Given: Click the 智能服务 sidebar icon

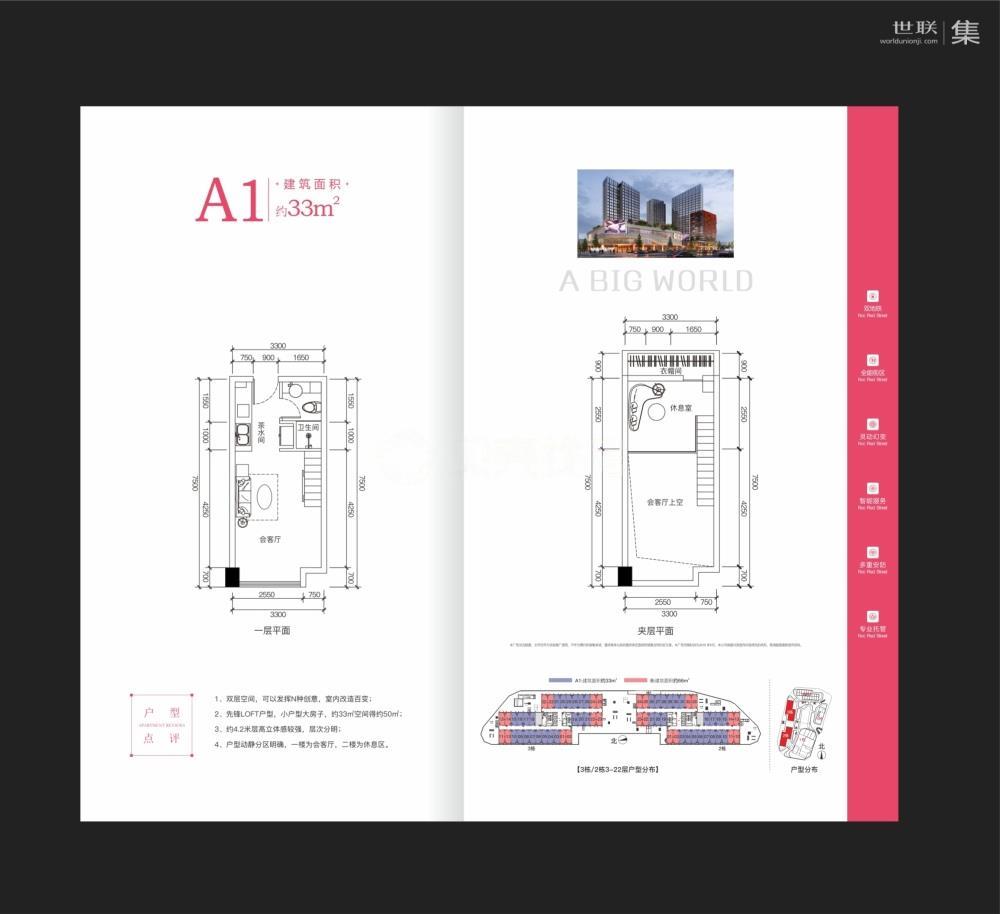Looking at the screenshot, I should click(873, 488).
